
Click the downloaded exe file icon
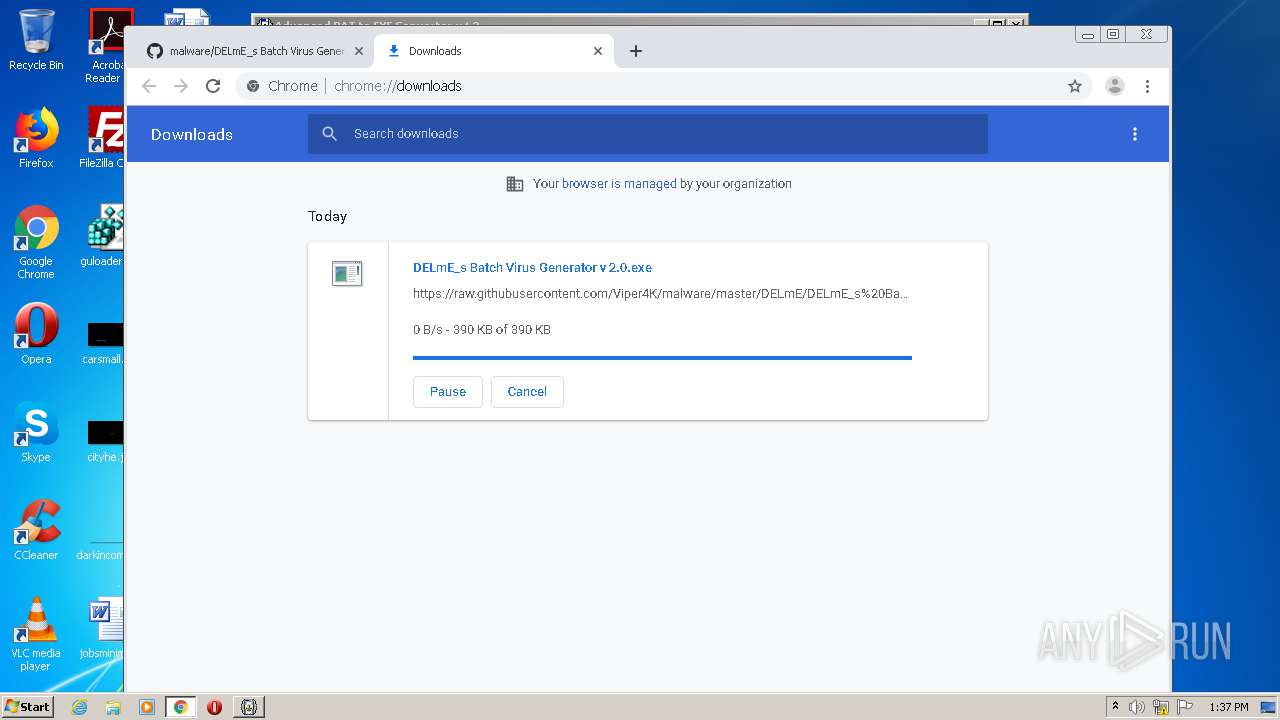347,273
